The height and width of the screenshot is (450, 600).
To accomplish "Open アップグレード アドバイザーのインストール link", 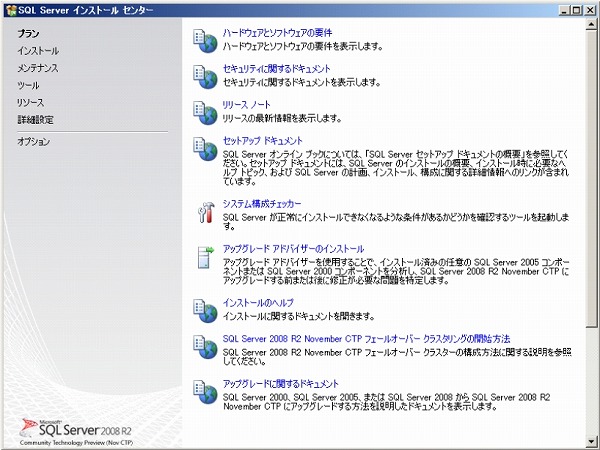I will pyautogui.click(x=293, y=249).
